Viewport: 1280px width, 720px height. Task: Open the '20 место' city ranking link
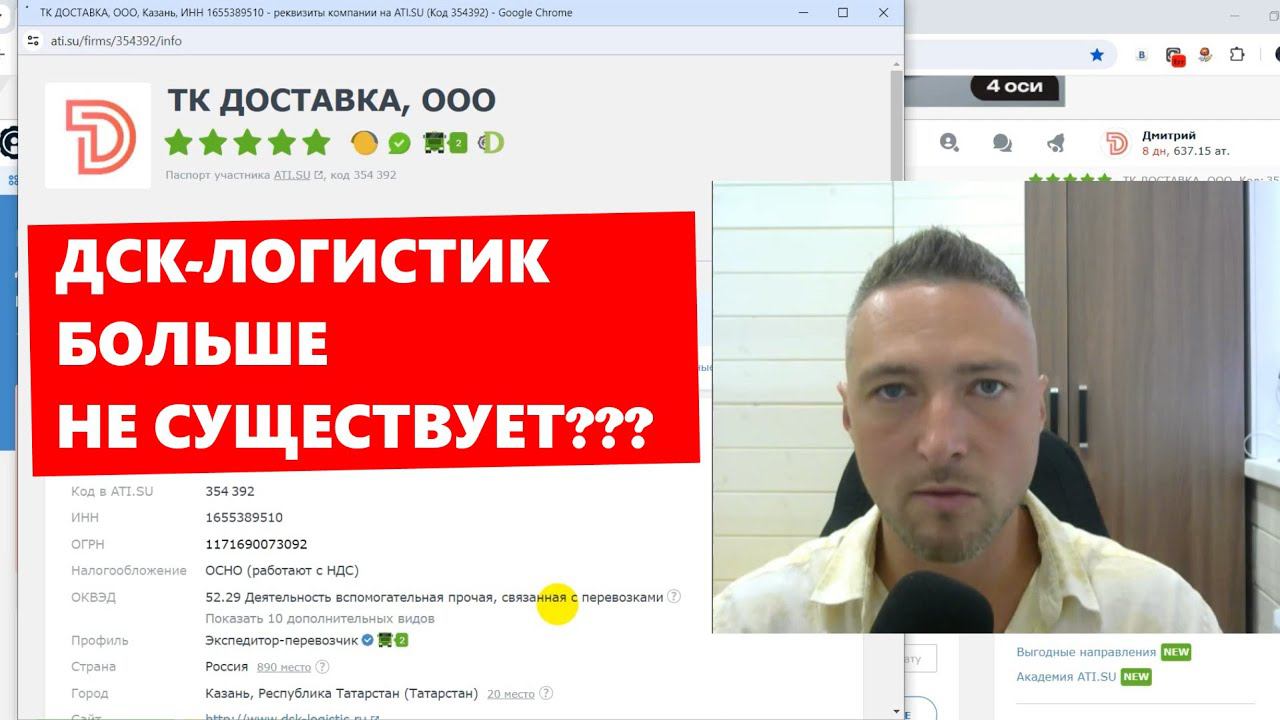coord(511,693)
